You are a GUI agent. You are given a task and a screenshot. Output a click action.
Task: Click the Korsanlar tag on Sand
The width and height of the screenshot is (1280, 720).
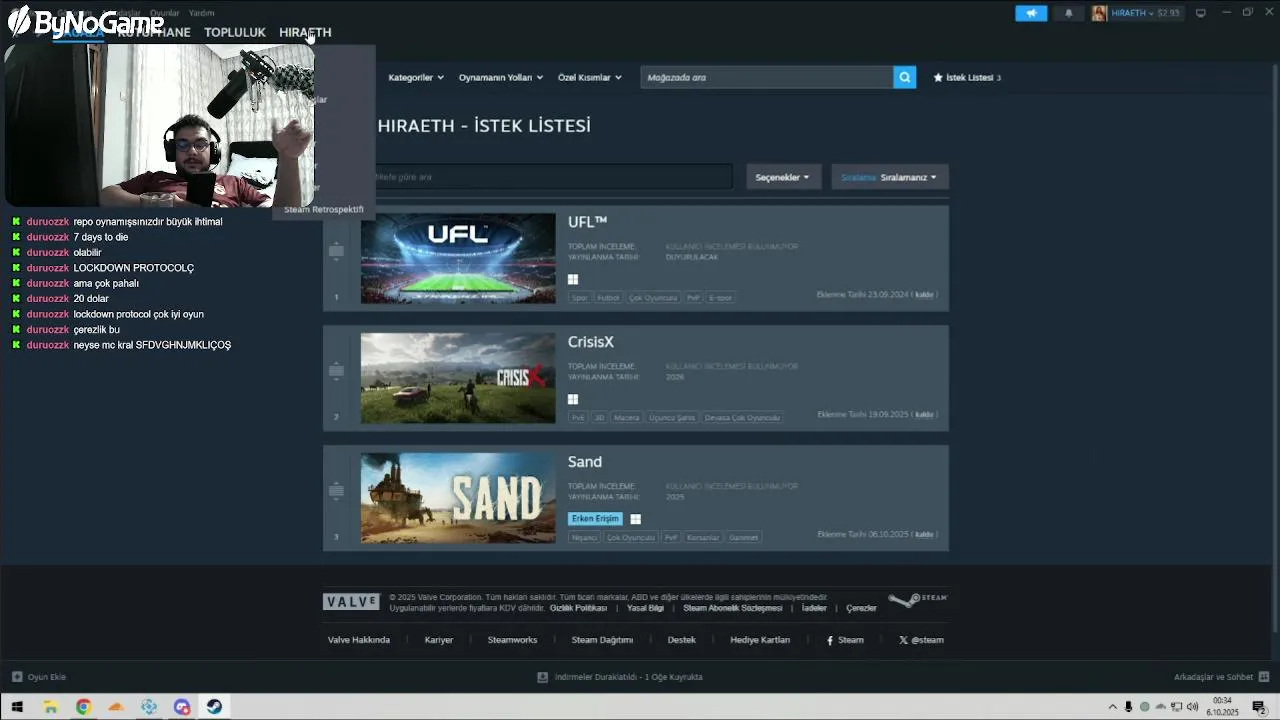(703, 538)
